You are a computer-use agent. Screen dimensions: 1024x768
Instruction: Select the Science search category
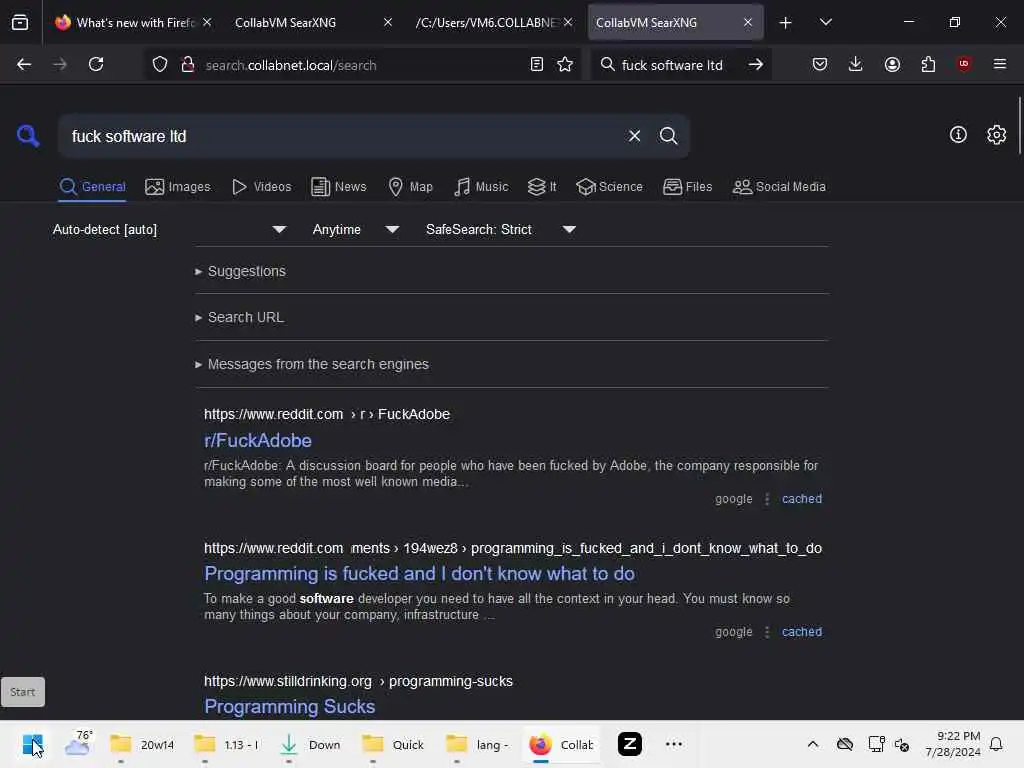pos(609,187)
